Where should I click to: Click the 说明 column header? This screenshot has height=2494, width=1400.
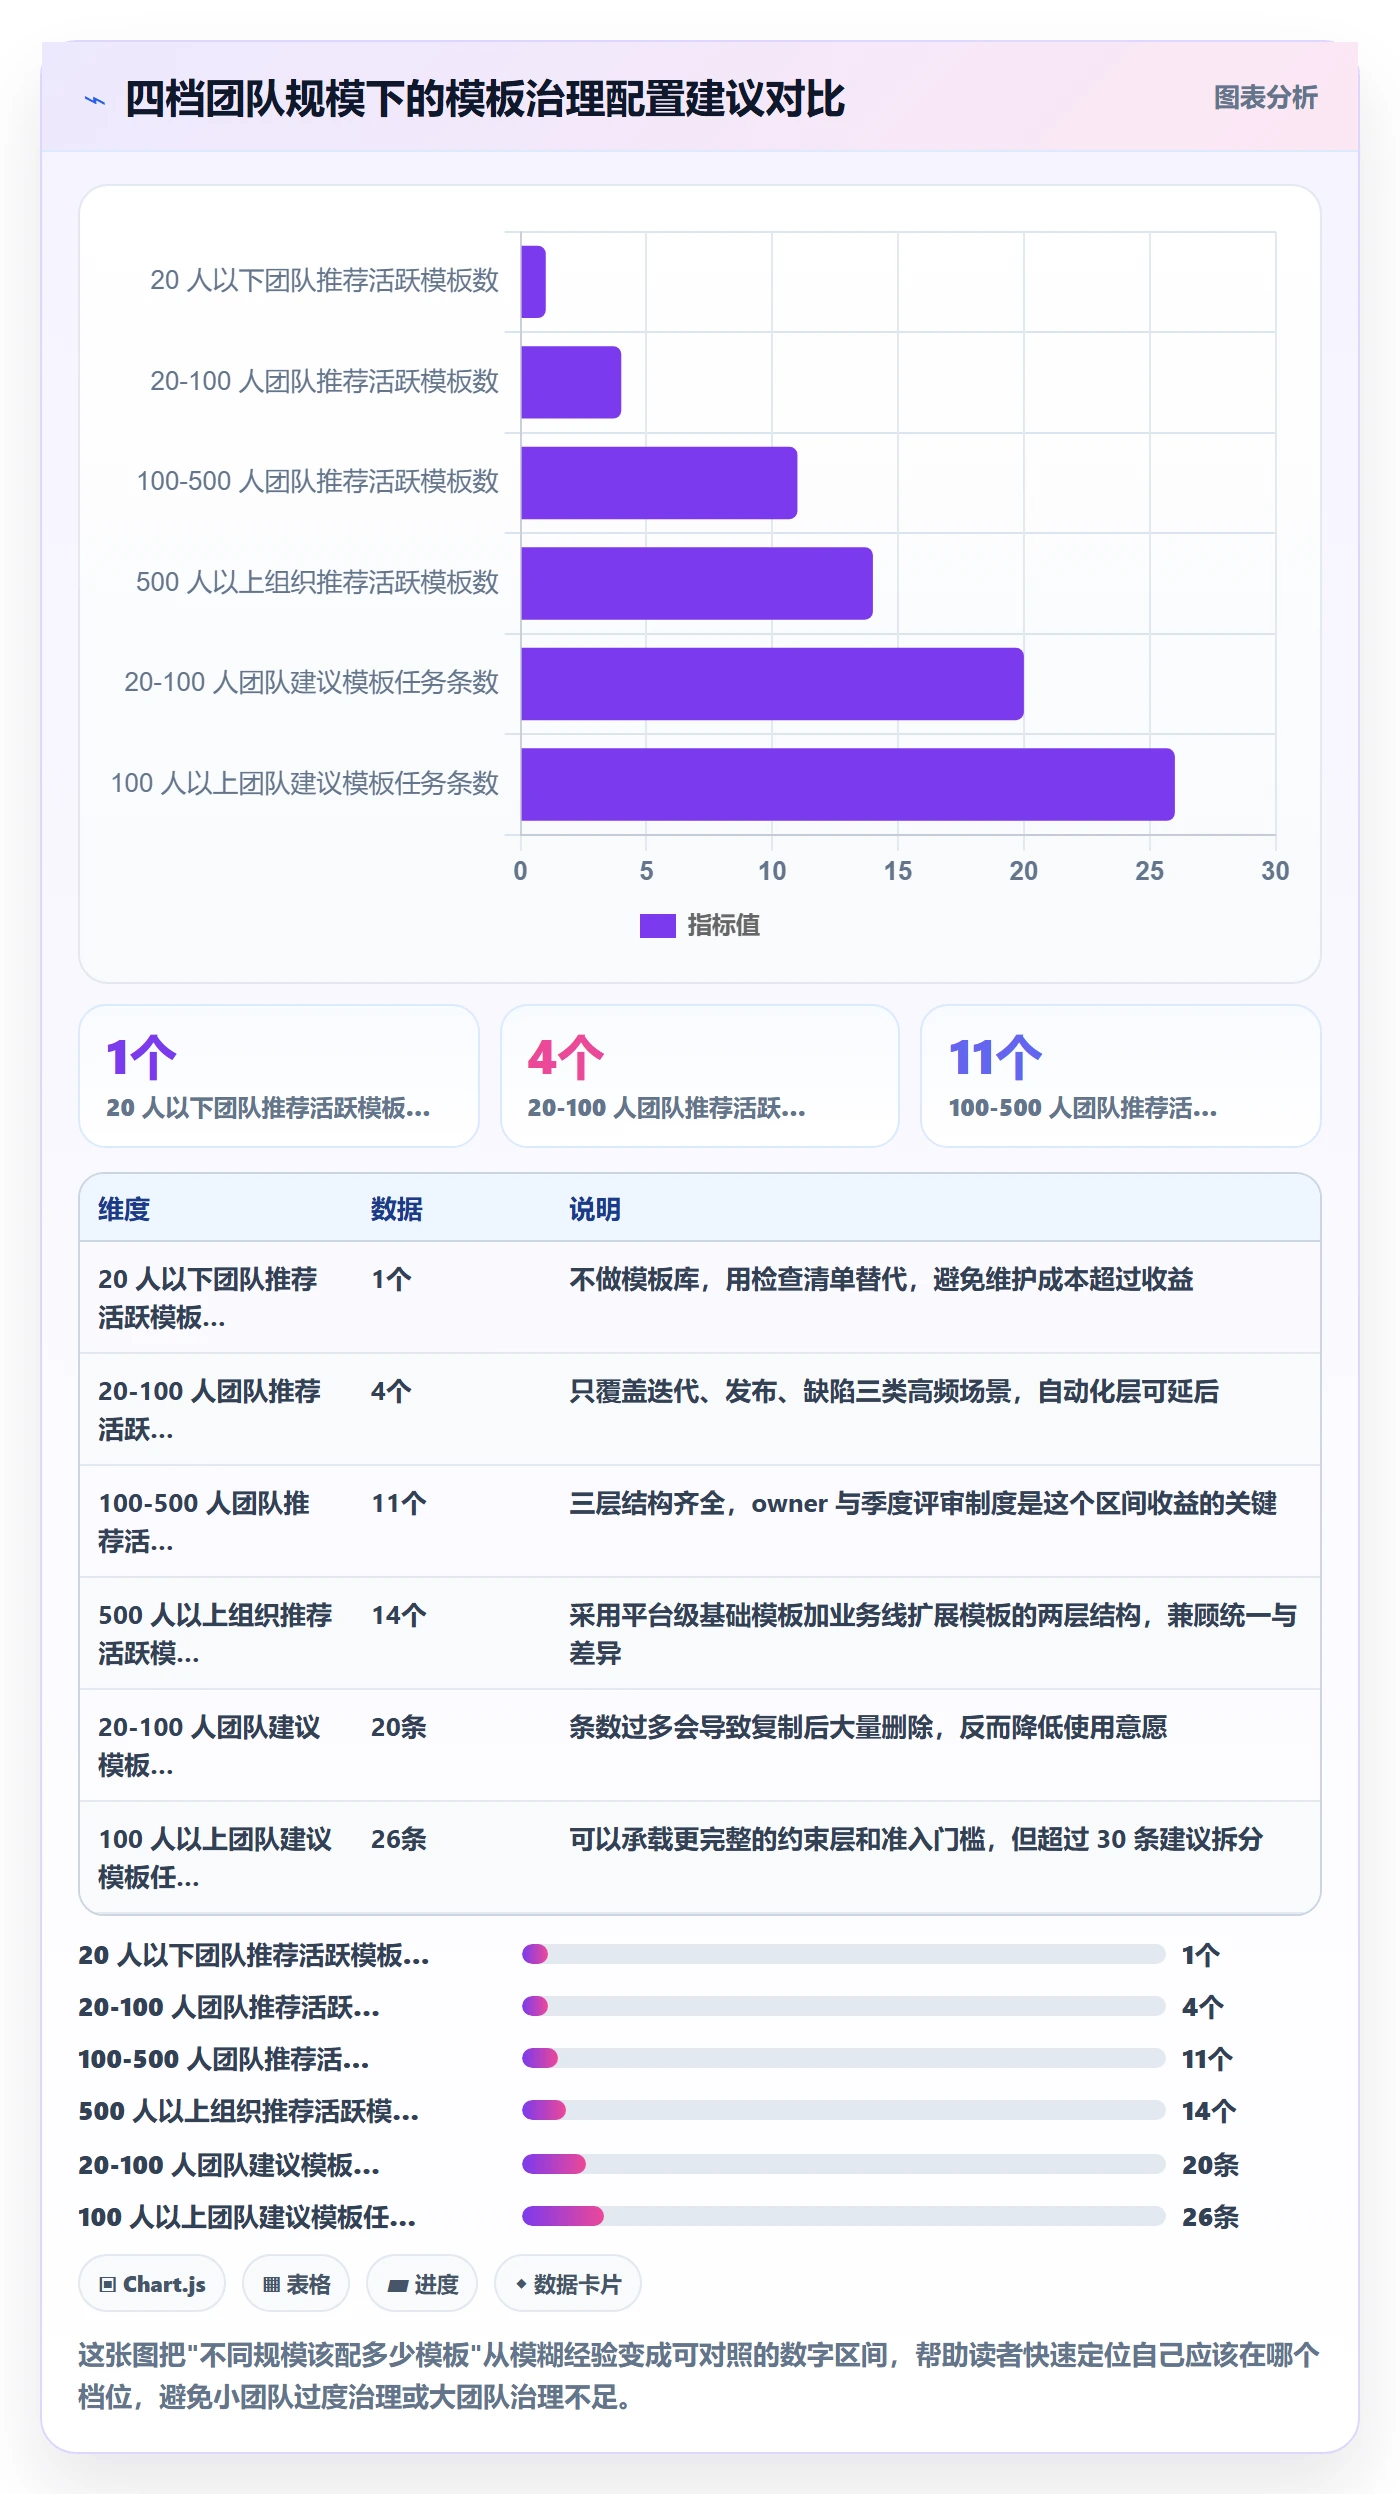[x=595, y=1209]
